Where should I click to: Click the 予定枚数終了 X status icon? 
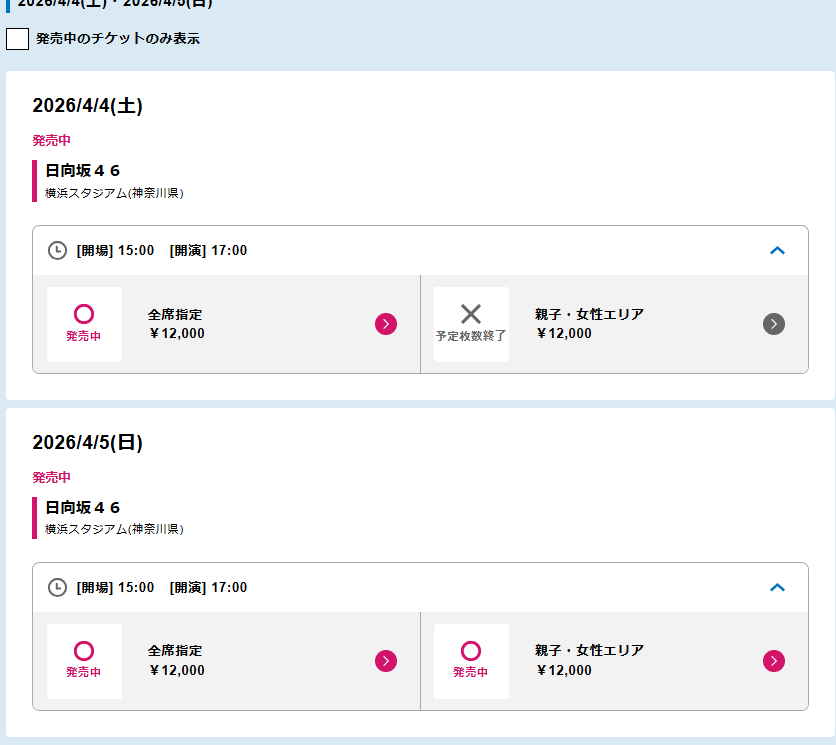471,315
